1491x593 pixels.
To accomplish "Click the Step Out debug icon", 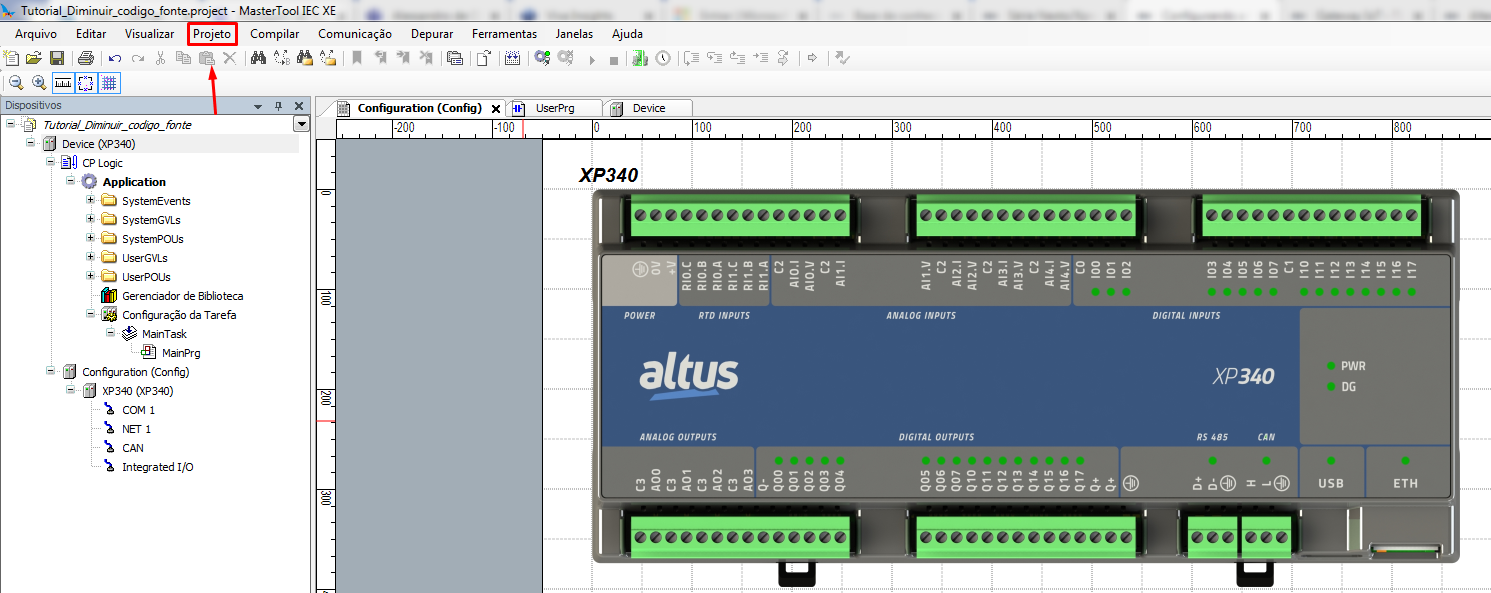I will tap(737, 58).
